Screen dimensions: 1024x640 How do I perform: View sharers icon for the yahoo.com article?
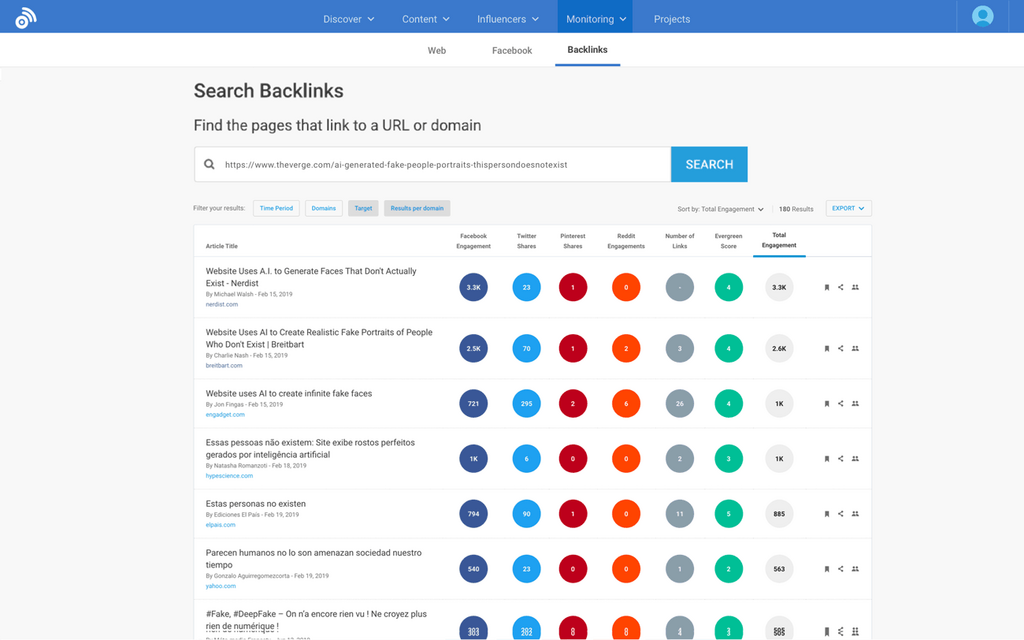pos(855,569)
